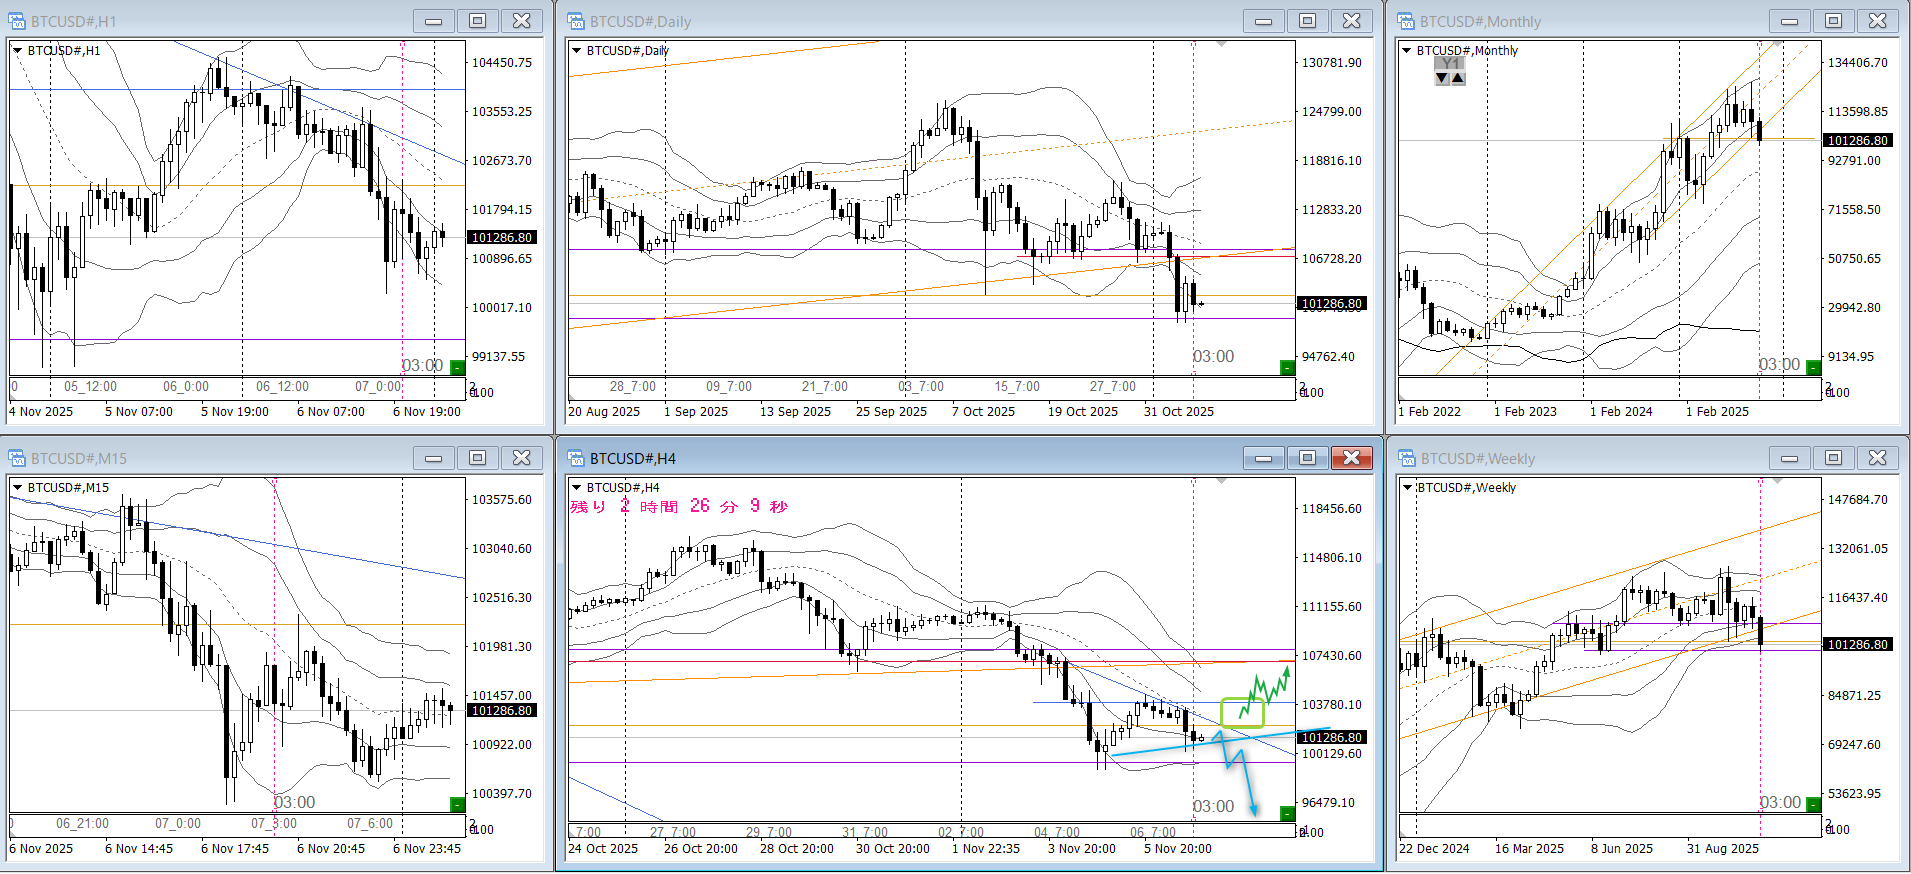Activate the BTCUSD#,Monthly window title bar
The height and width of the screenshot is (874, 1911).
1580,21
